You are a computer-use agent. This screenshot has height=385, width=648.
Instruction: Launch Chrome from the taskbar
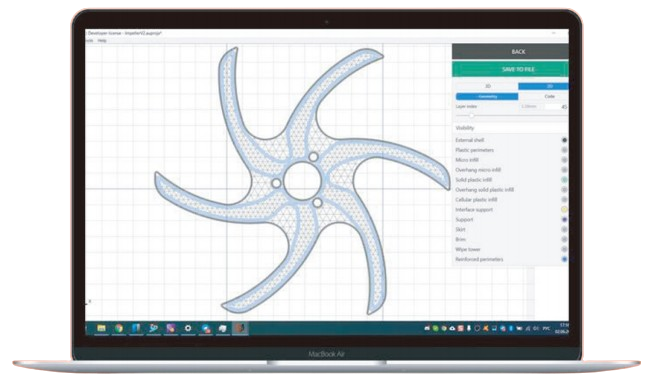click(119, 328)
